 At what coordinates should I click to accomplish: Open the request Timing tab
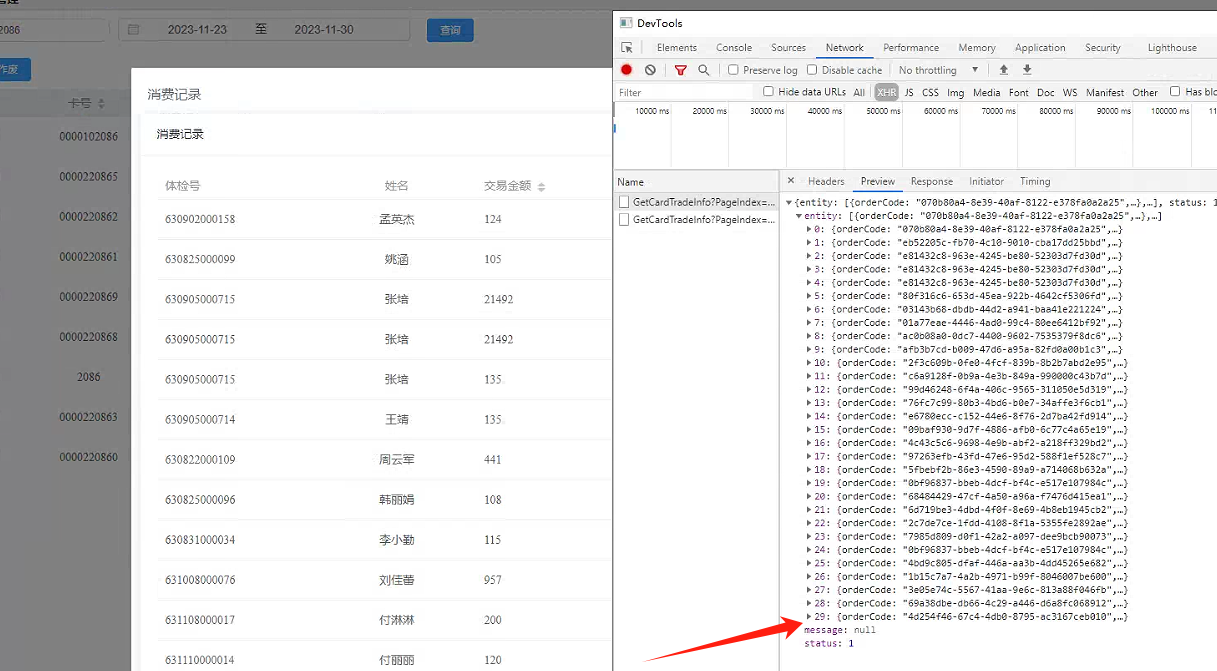point(1035,181)
